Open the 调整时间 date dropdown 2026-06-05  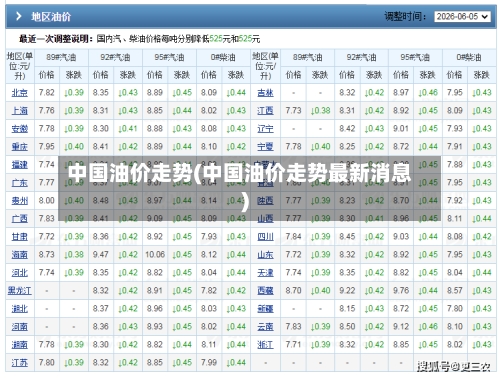click(x=462, y=16)
